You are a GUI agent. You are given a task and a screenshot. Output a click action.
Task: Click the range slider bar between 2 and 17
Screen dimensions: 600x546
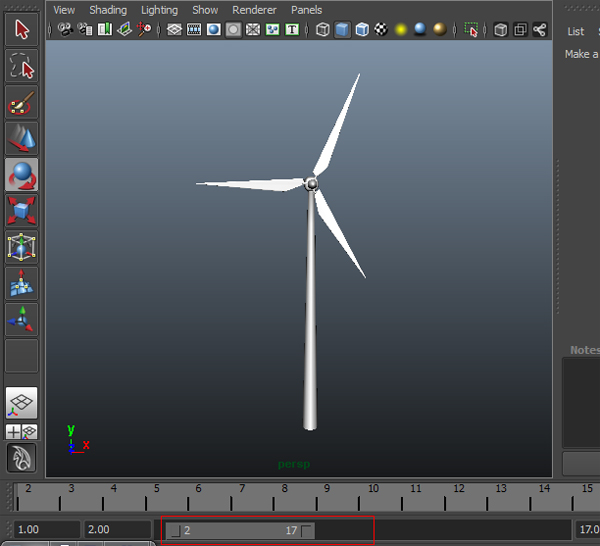(240, 530)
